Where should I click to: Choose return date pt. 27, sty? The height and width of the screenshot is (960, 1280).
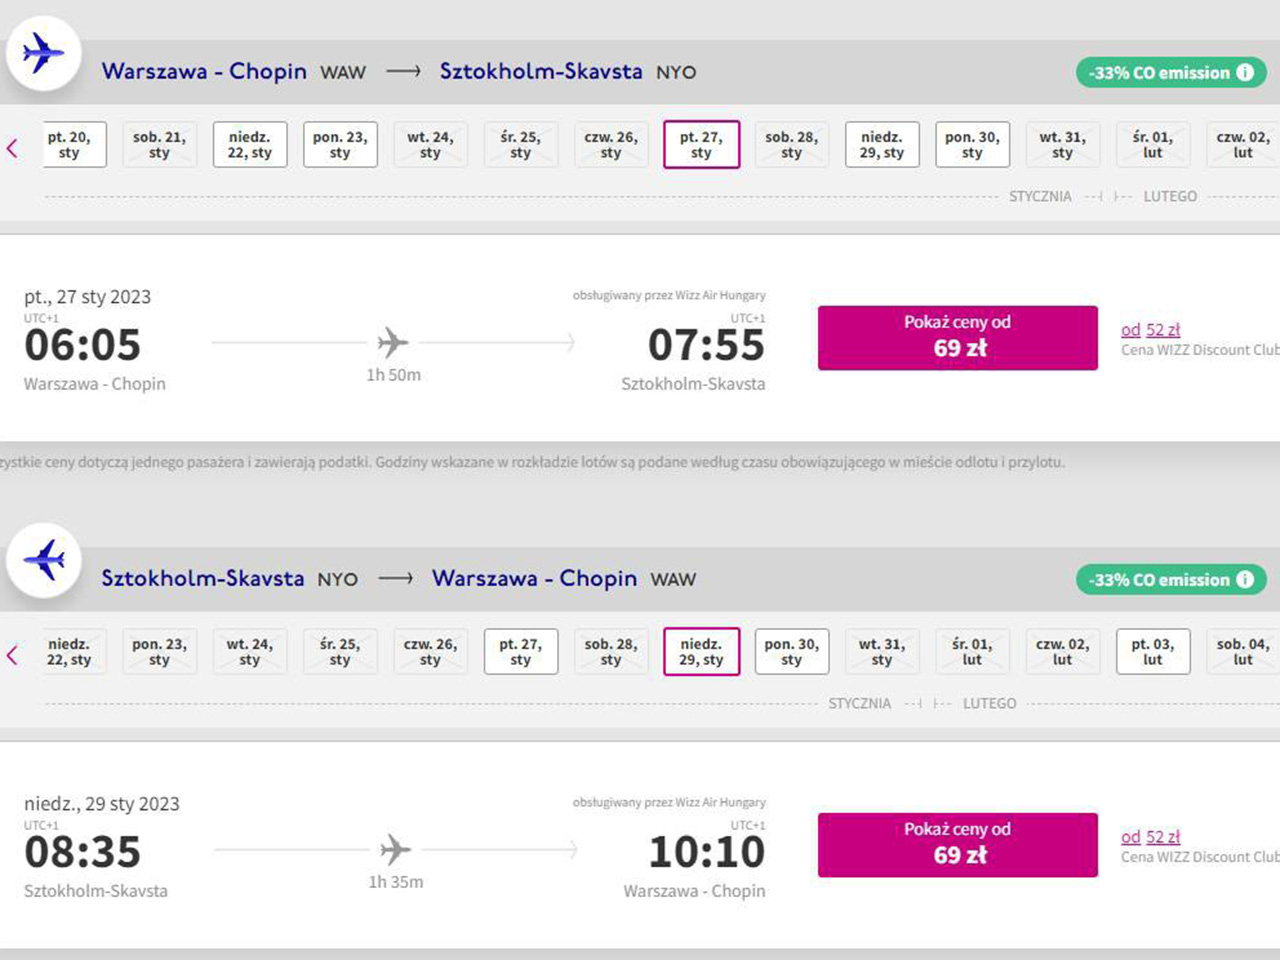pos(520,652)
